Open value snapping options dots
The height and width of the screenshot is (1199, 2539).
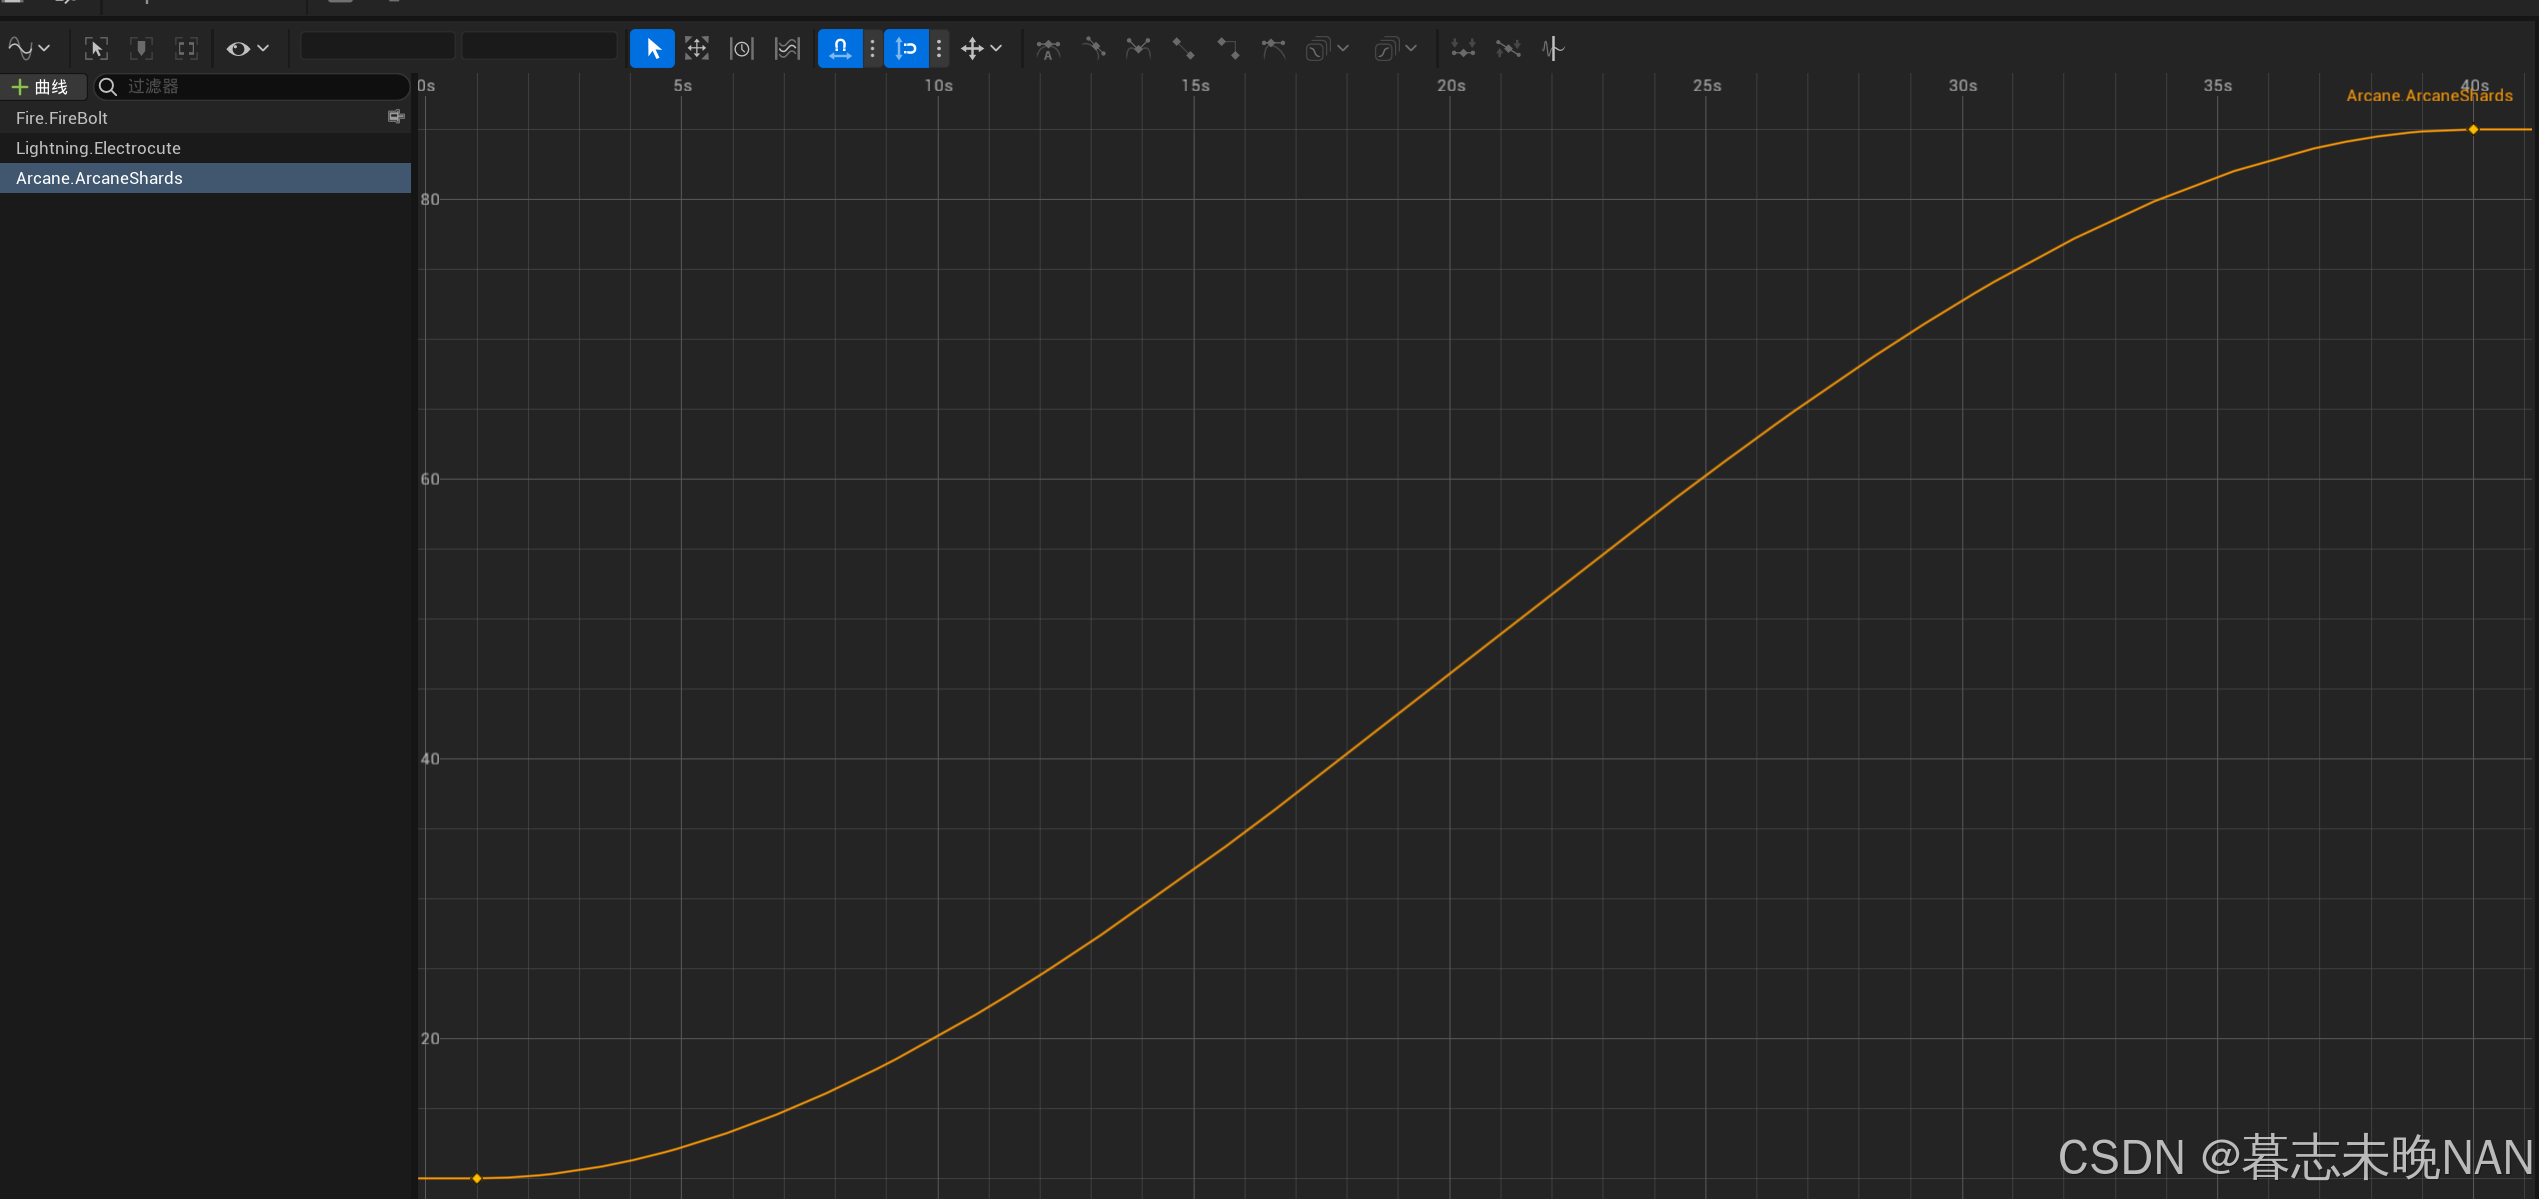(x=939, y=48)
